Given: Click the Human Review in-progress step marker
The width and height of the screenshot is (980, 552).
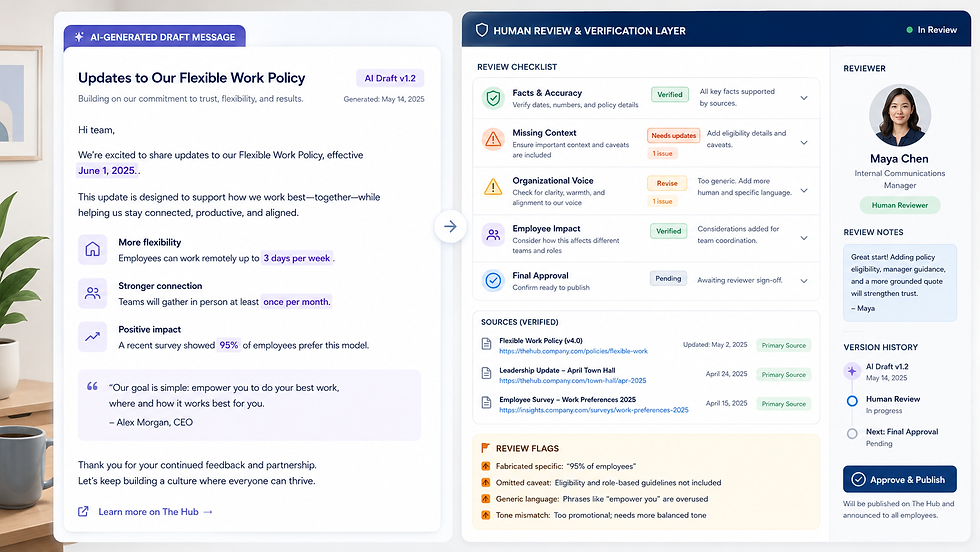Looking at the screenshot, I should (852, 401).
